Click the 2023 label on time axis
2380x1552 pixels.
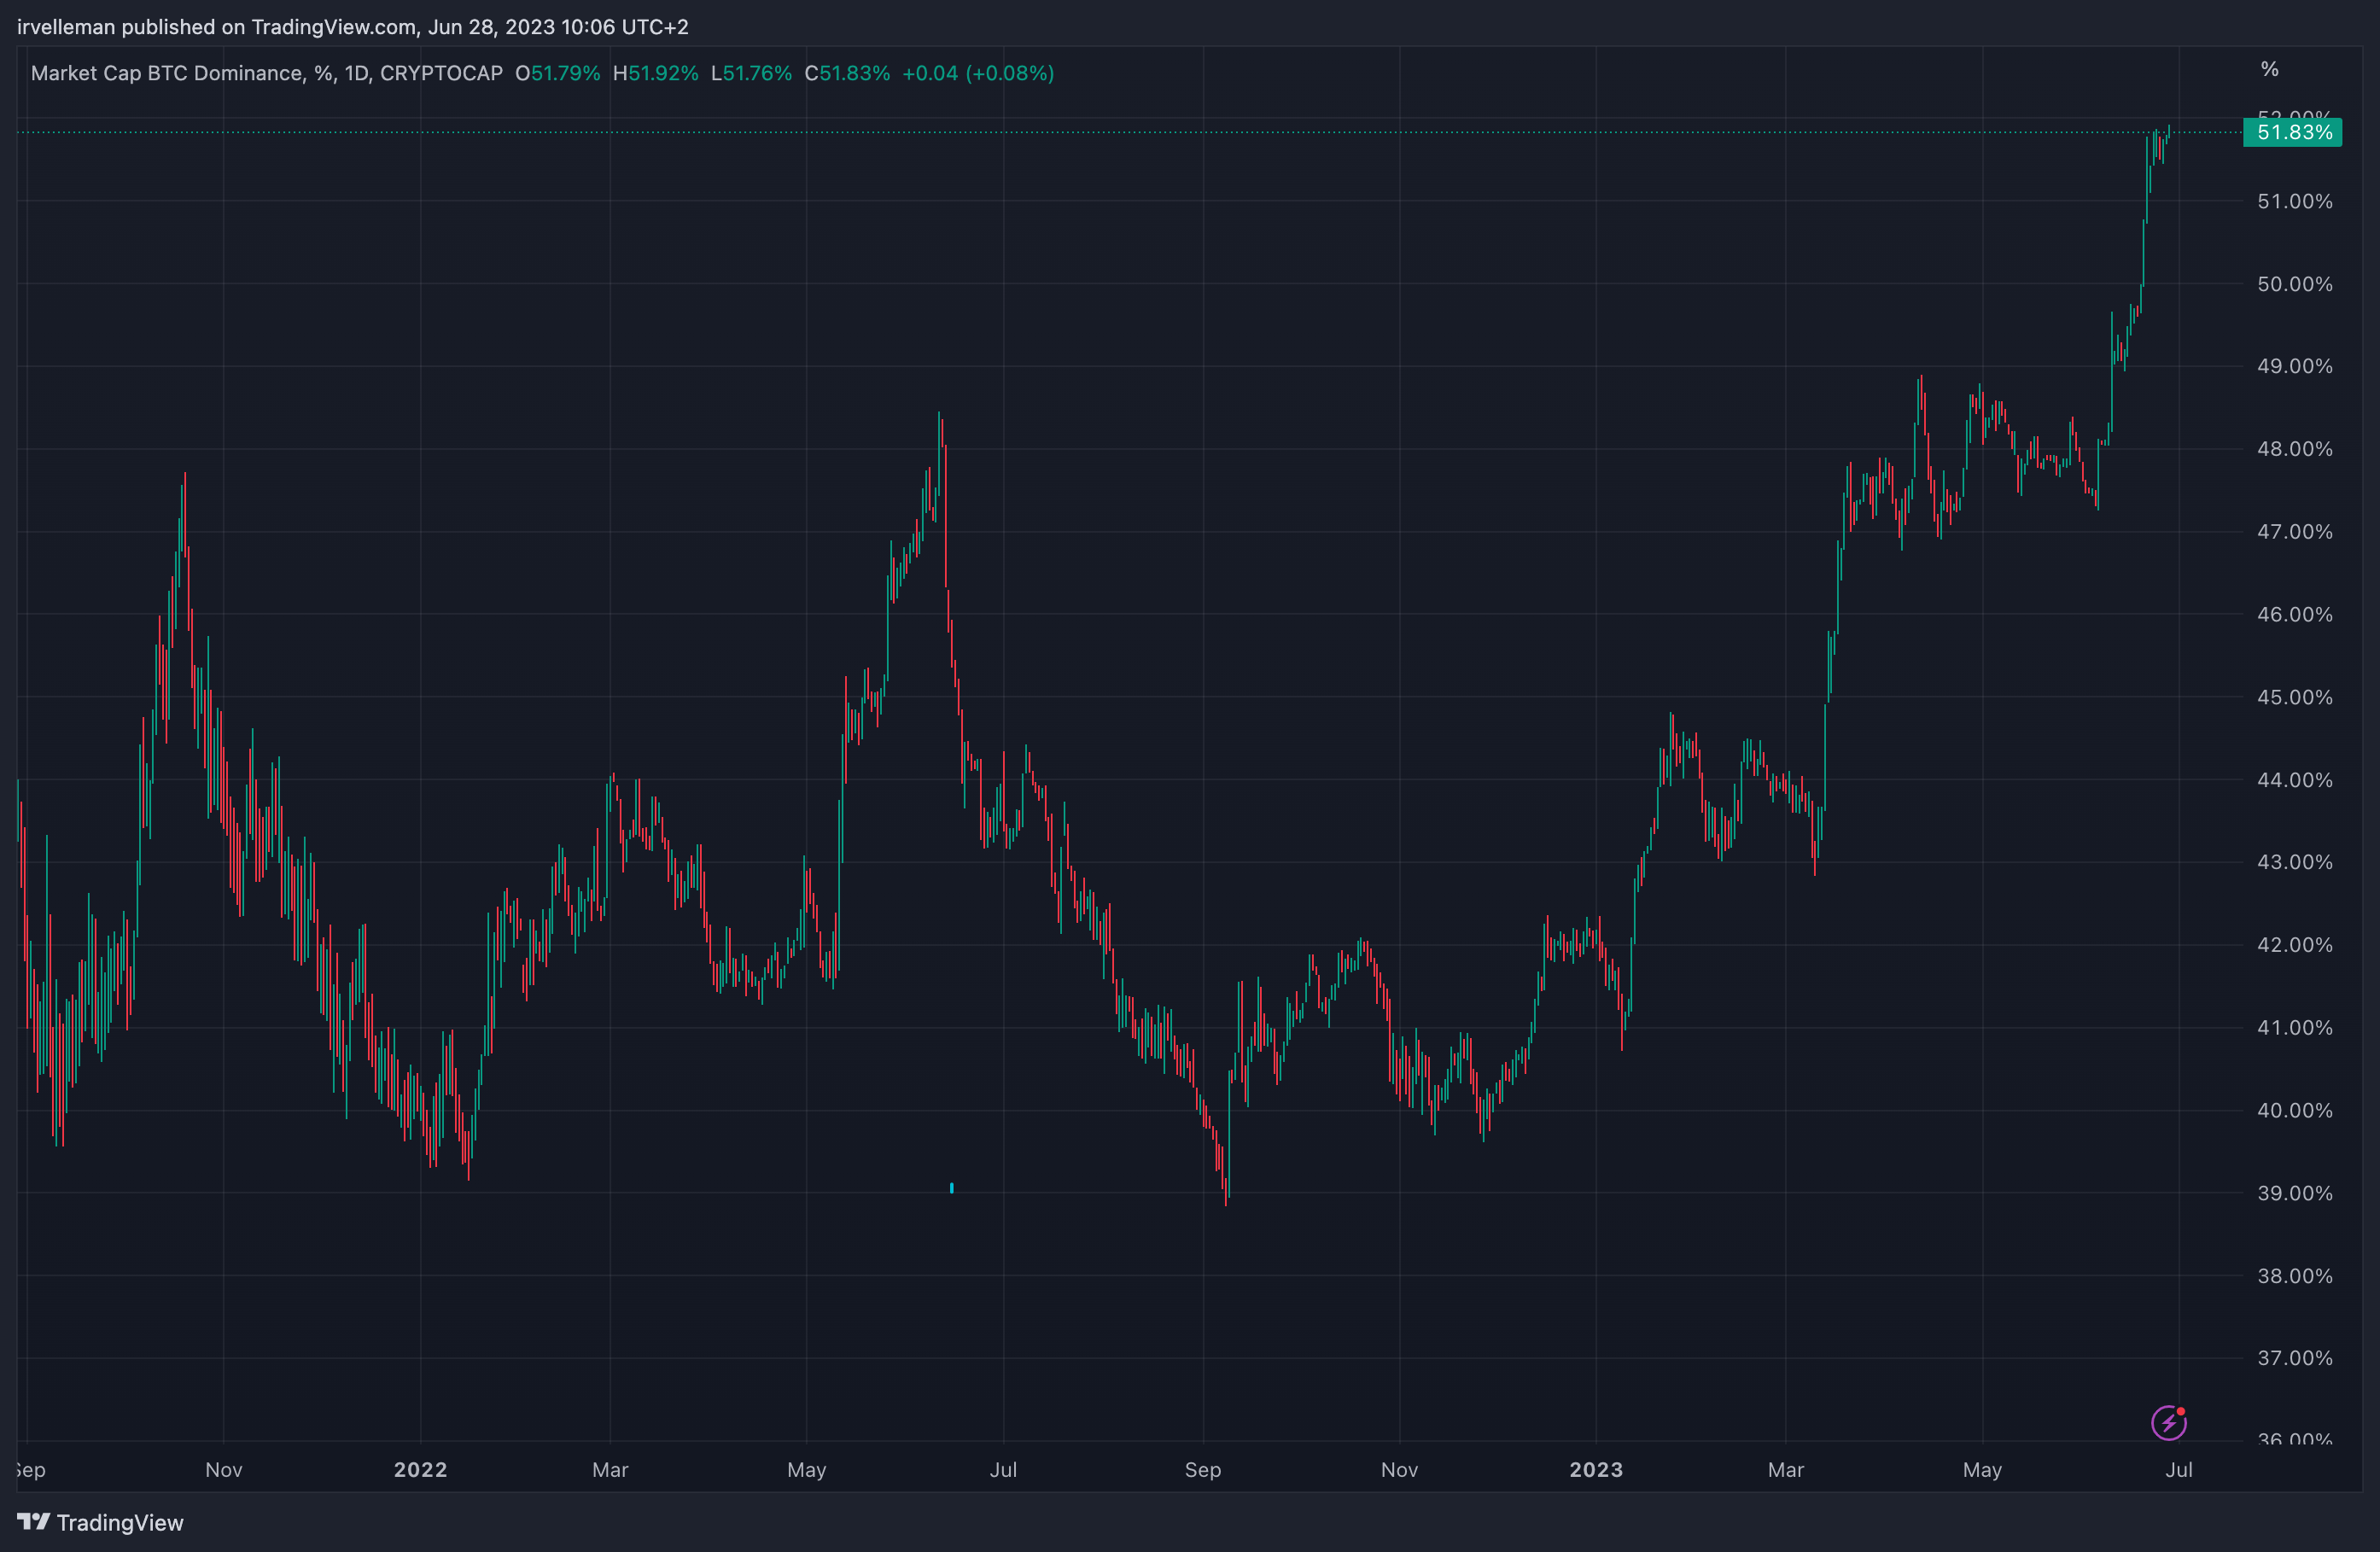click(x=1596, y=1469)
